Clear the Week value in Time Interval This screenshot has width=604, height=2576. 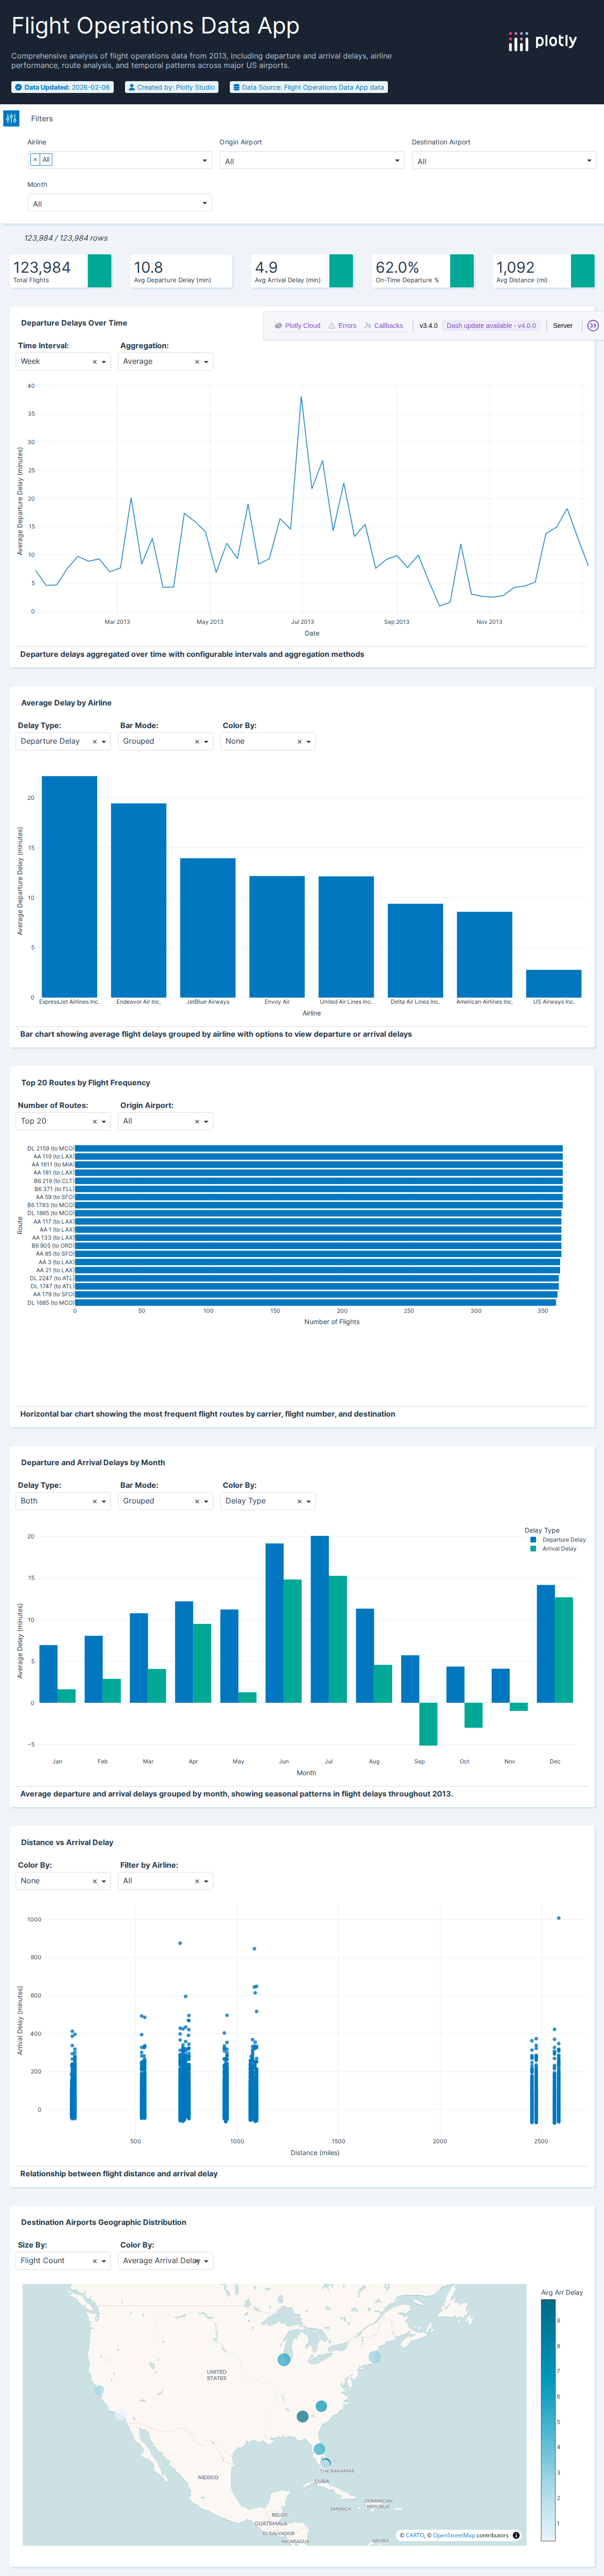pos(95,362)
